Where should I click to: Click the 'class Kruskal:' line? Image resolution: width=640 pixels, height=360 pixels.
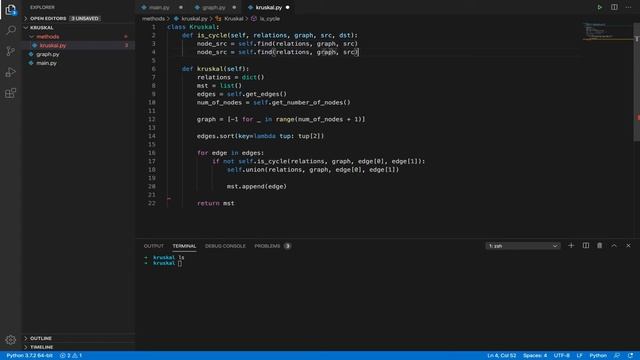click(x=193, y=27)
